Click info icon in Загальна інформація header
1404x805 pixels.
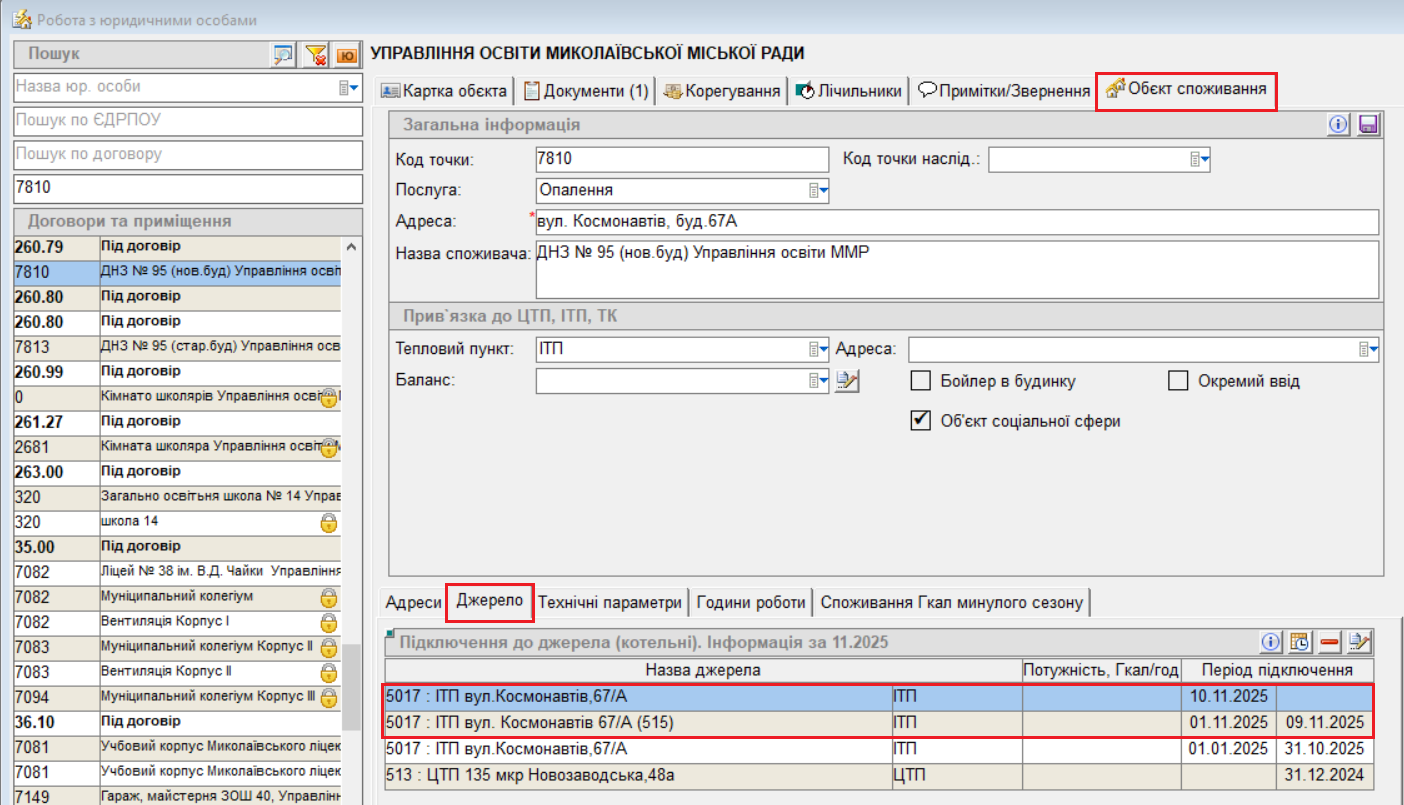click(x=1338, y=125)
